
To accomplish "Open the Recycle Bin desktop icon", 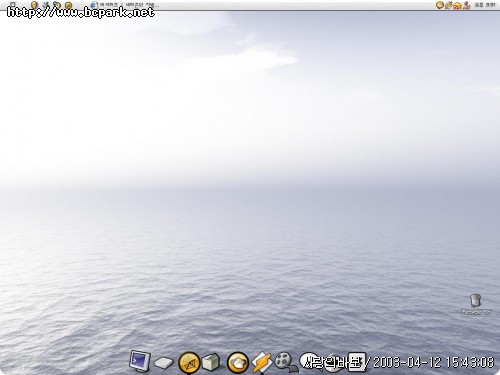I will [x=476, y=305].
